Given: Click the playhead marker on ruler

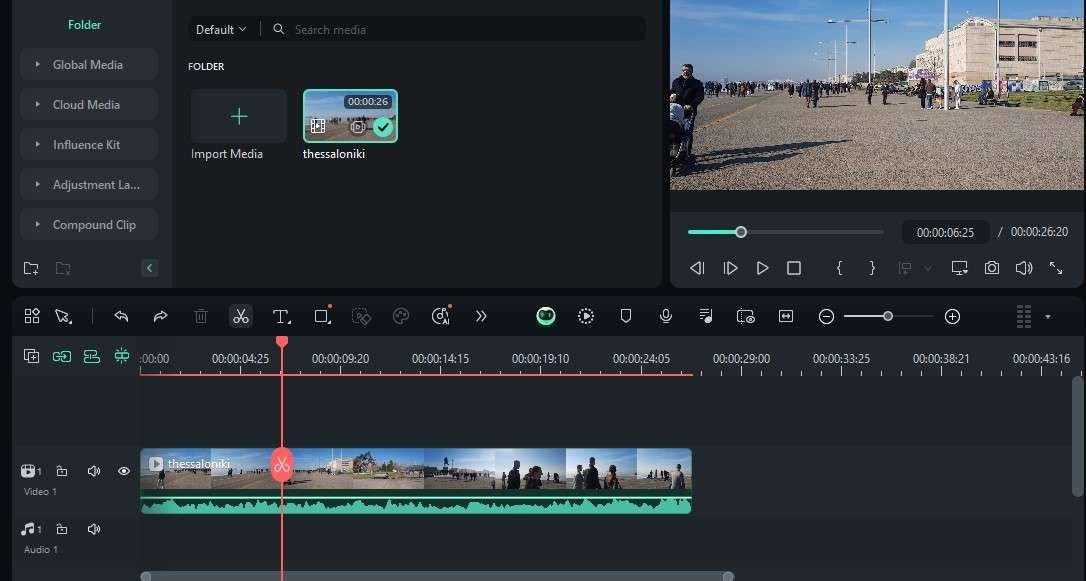Looking at the screenshot, I should click(282, 342).
